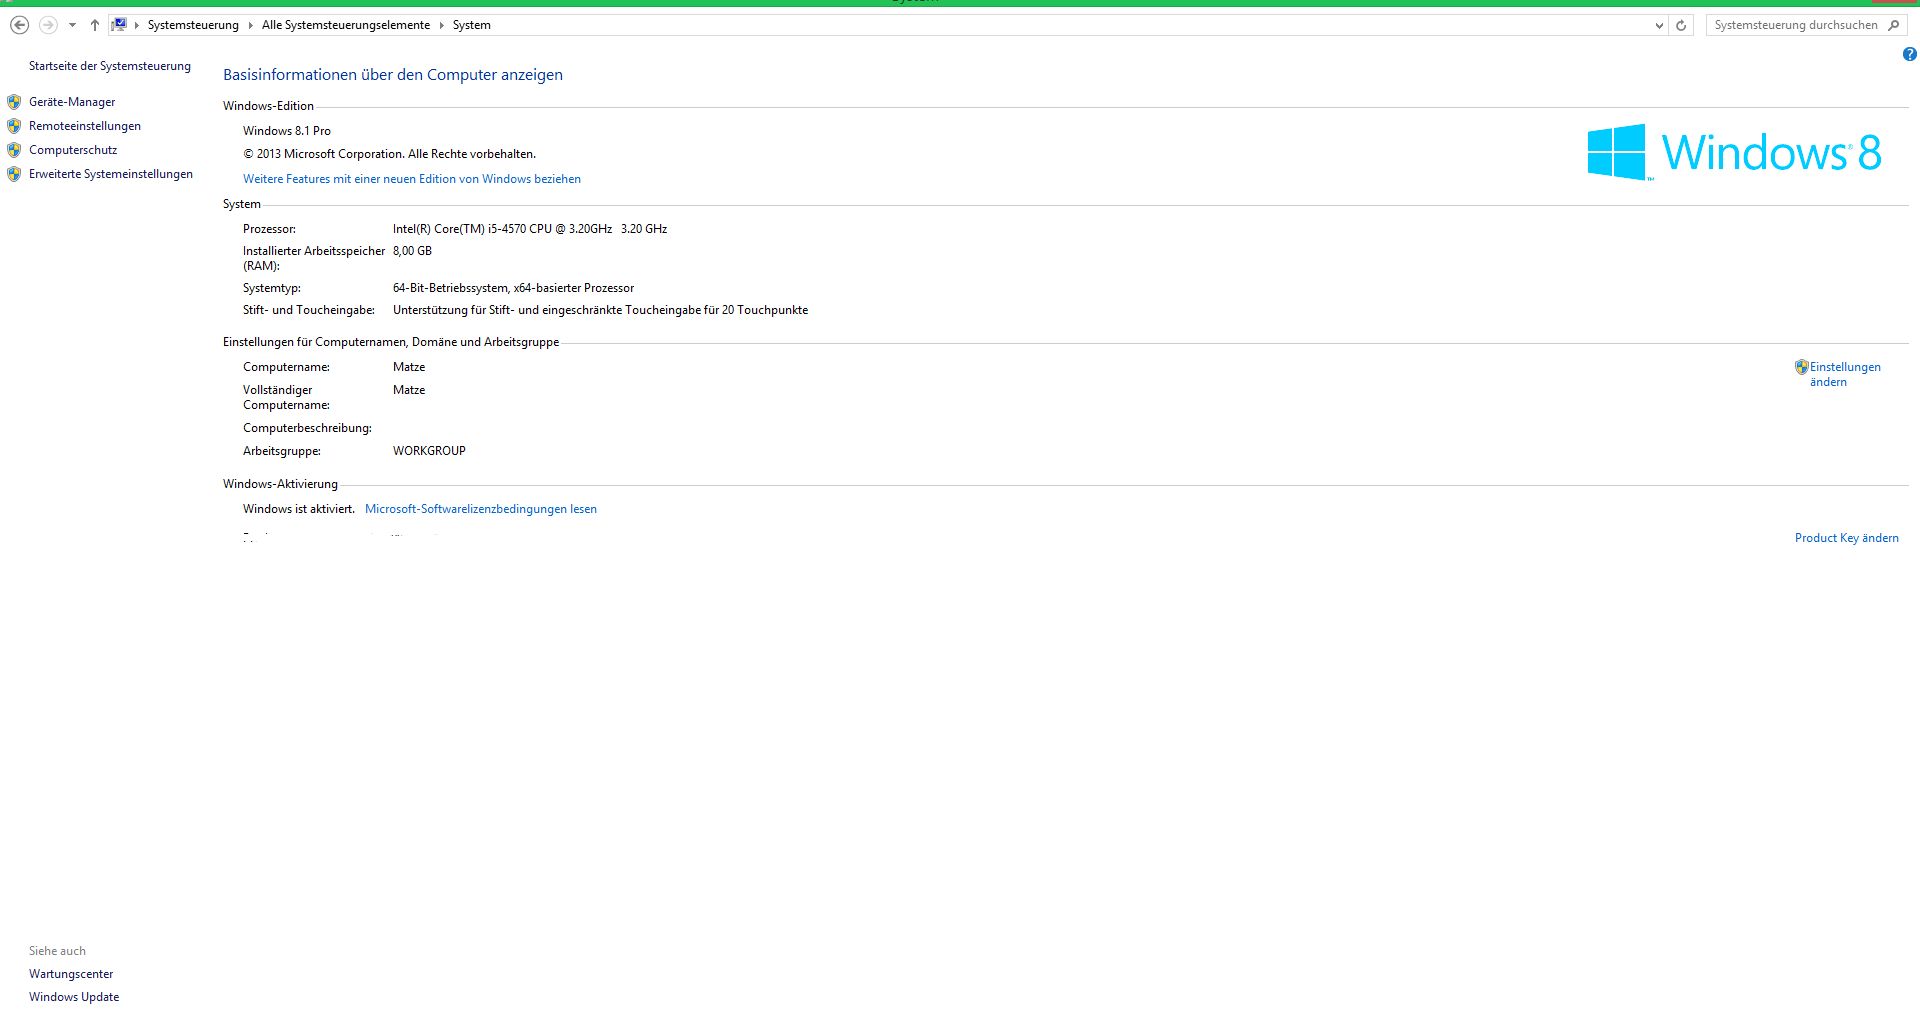The height and width of the screenshot is (1015, 1920).
Task: Click the Matze value next to Computername
Action: pyautogui.click(x=409, y=367)
